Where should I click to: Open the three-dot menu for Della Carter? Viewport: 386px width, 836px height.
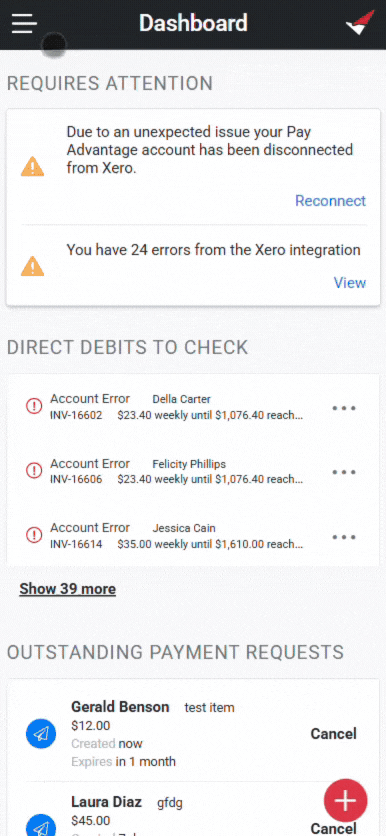click(x=344, y=408)
